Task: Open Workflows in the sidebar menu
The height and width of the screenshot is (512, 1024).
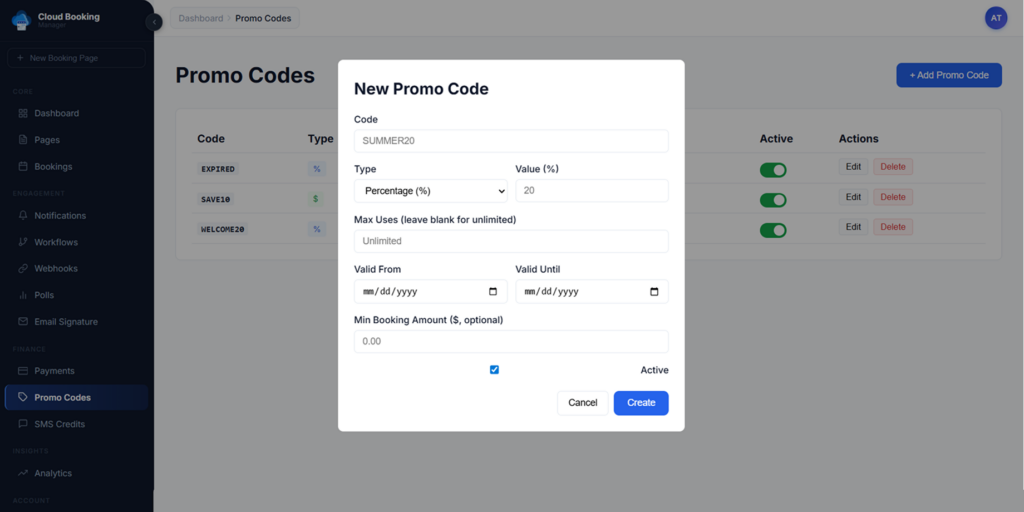Action: point(55,242)
